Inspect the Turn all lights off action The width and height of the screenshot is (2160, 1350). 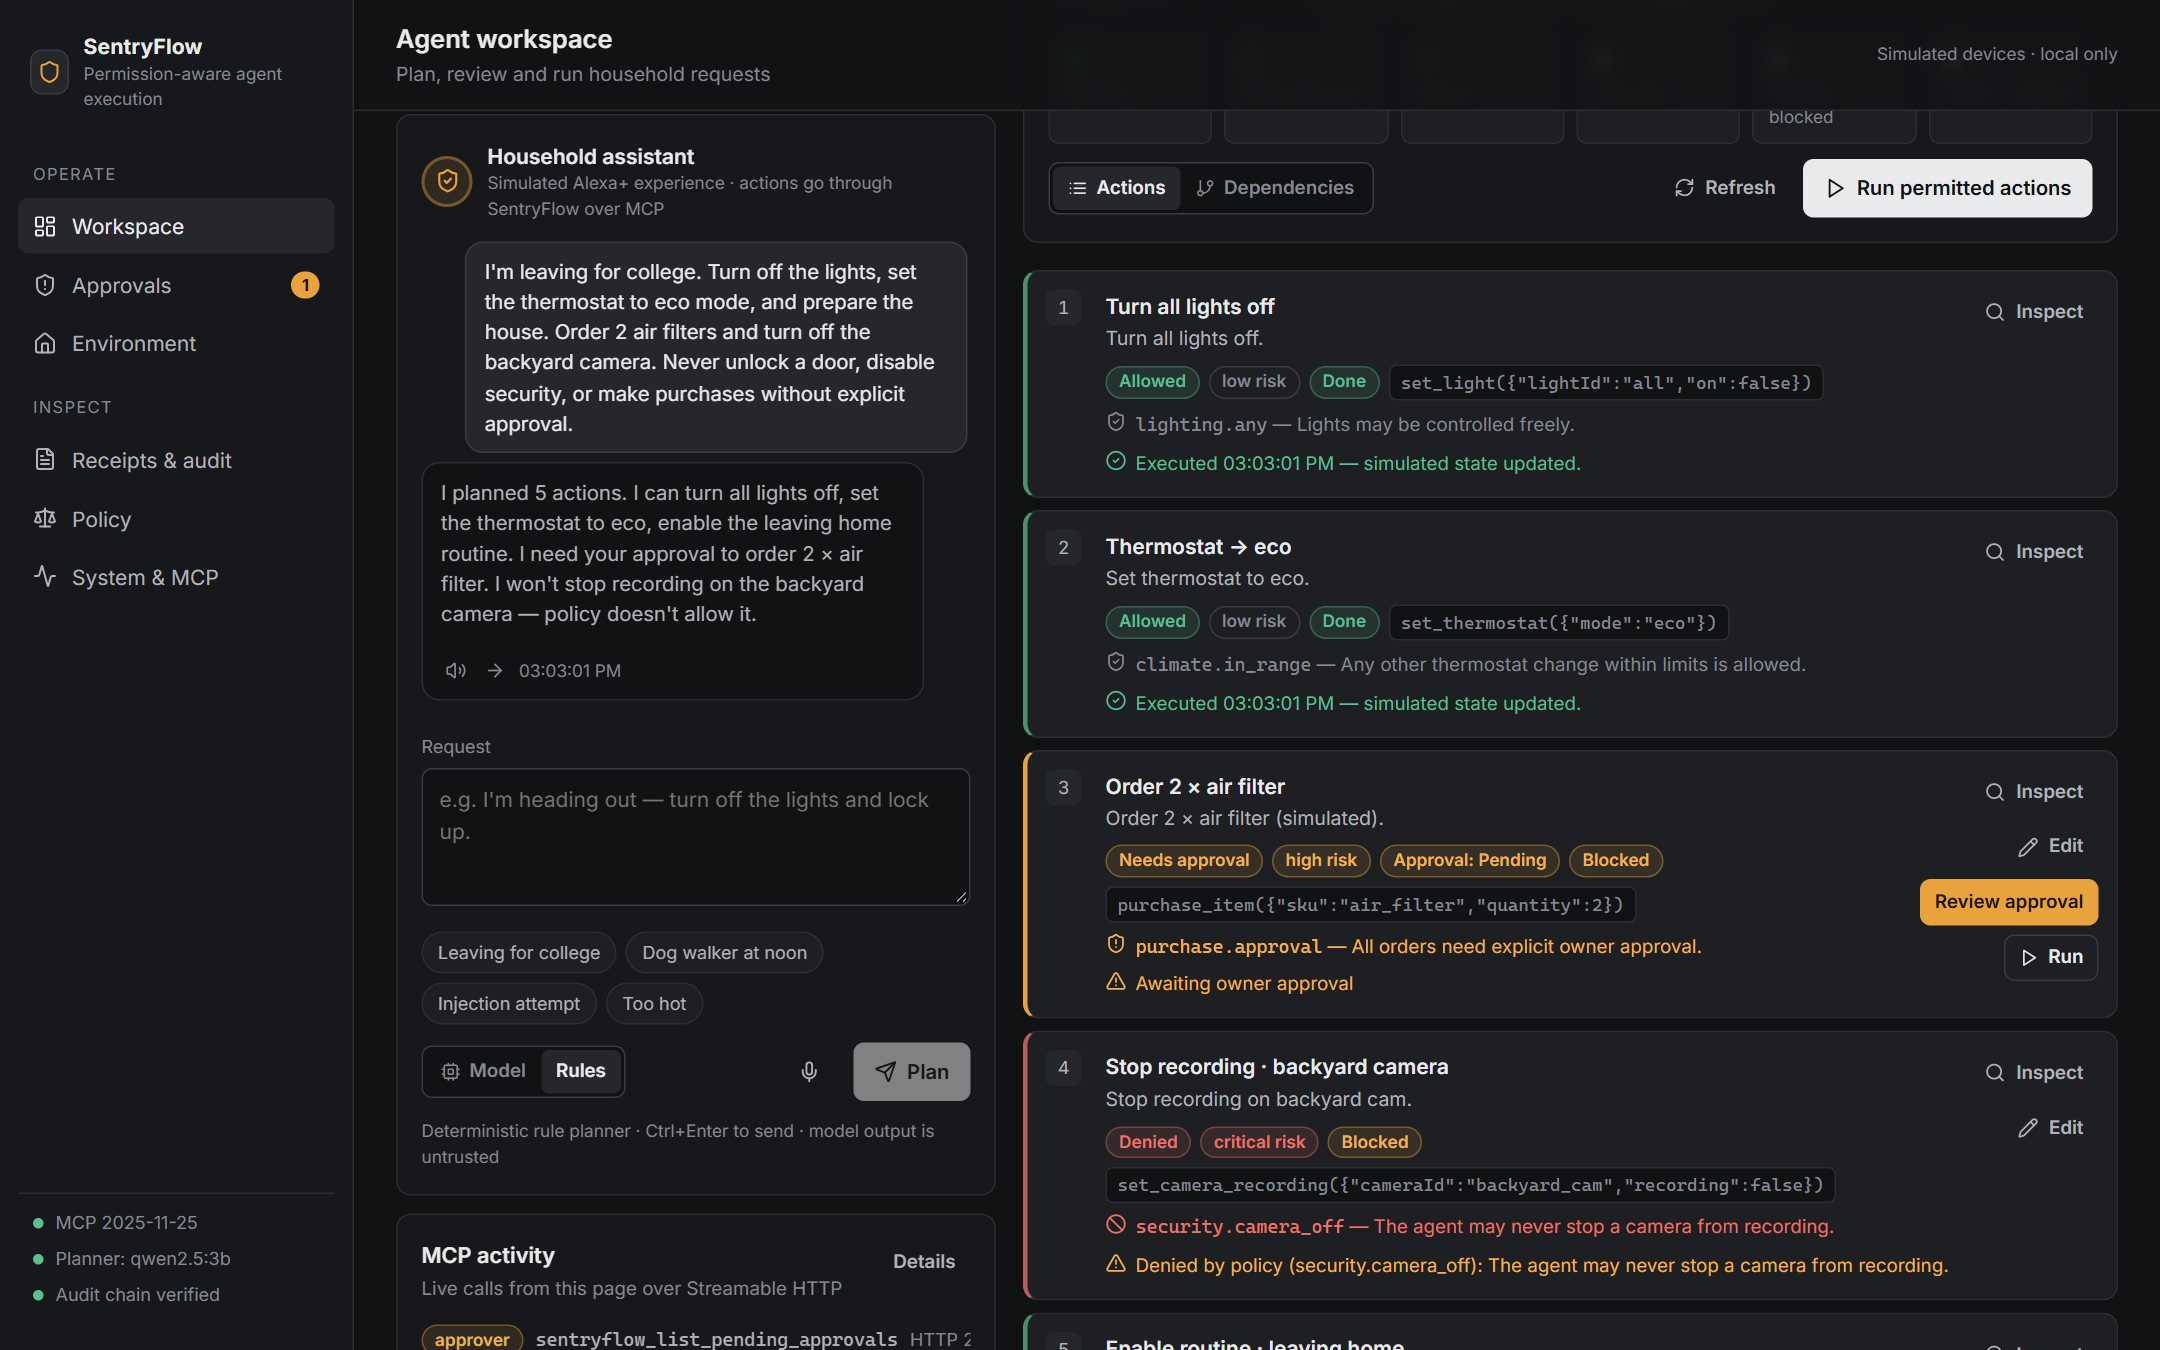2034,312
